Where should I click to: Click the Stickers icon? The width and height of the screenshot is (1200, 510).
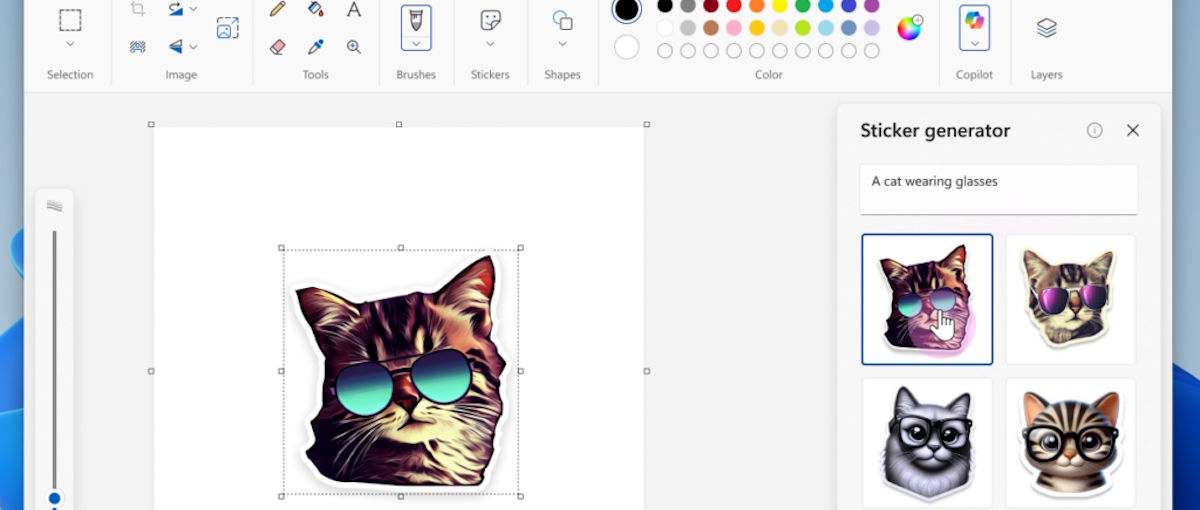tap(490, 20)
